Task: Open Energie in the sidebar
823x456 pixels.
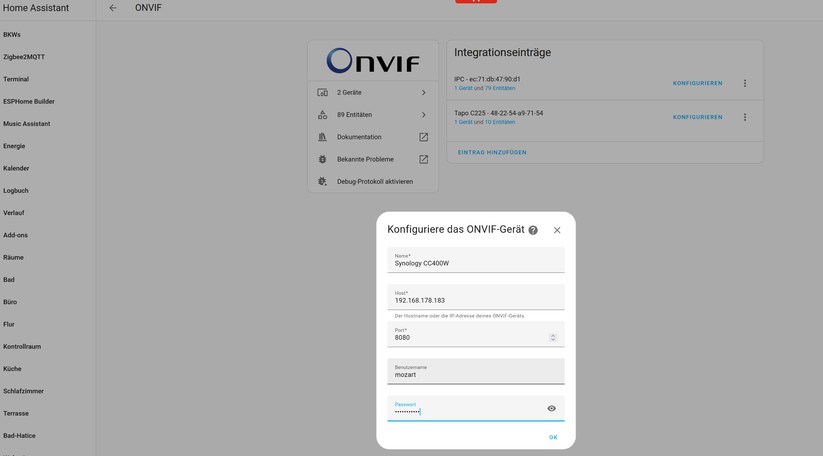Action: [14, 146]
